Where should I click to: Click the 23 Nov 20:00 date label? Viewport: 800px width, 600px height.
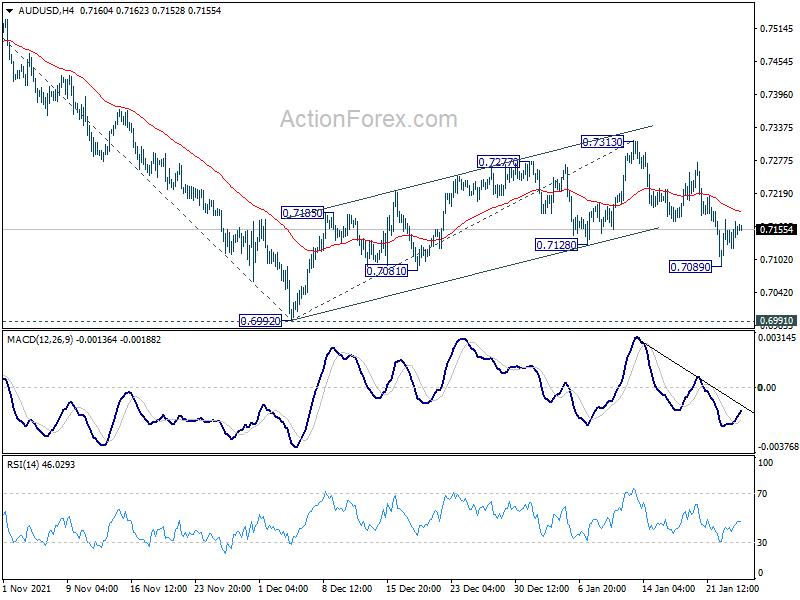point(222,588)
